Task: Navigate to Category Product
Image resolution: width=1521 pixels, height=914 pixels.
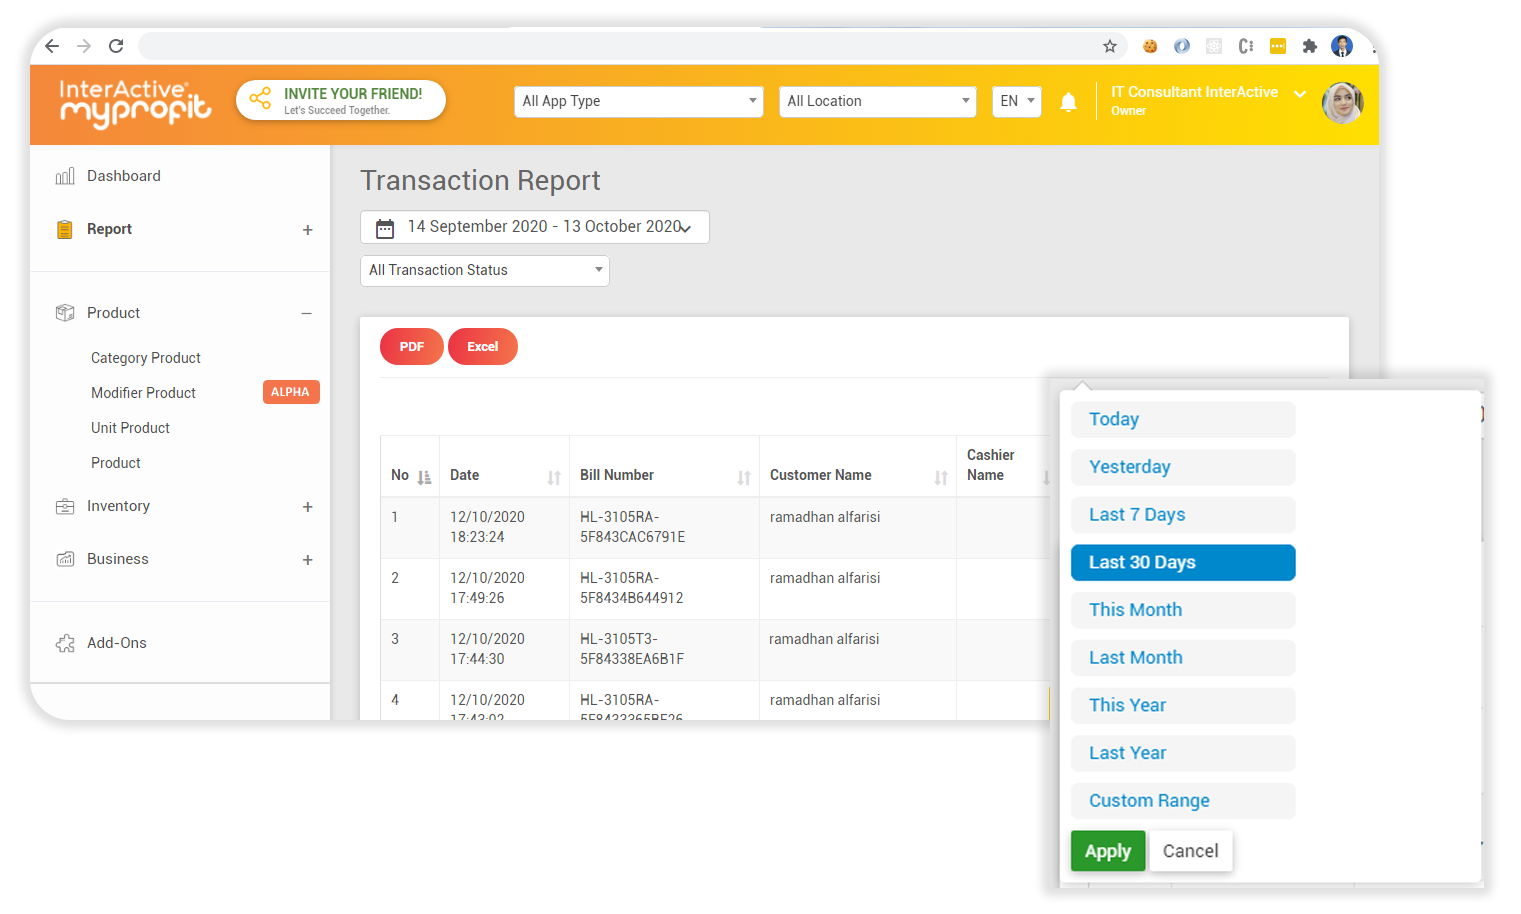Action: 145,357
